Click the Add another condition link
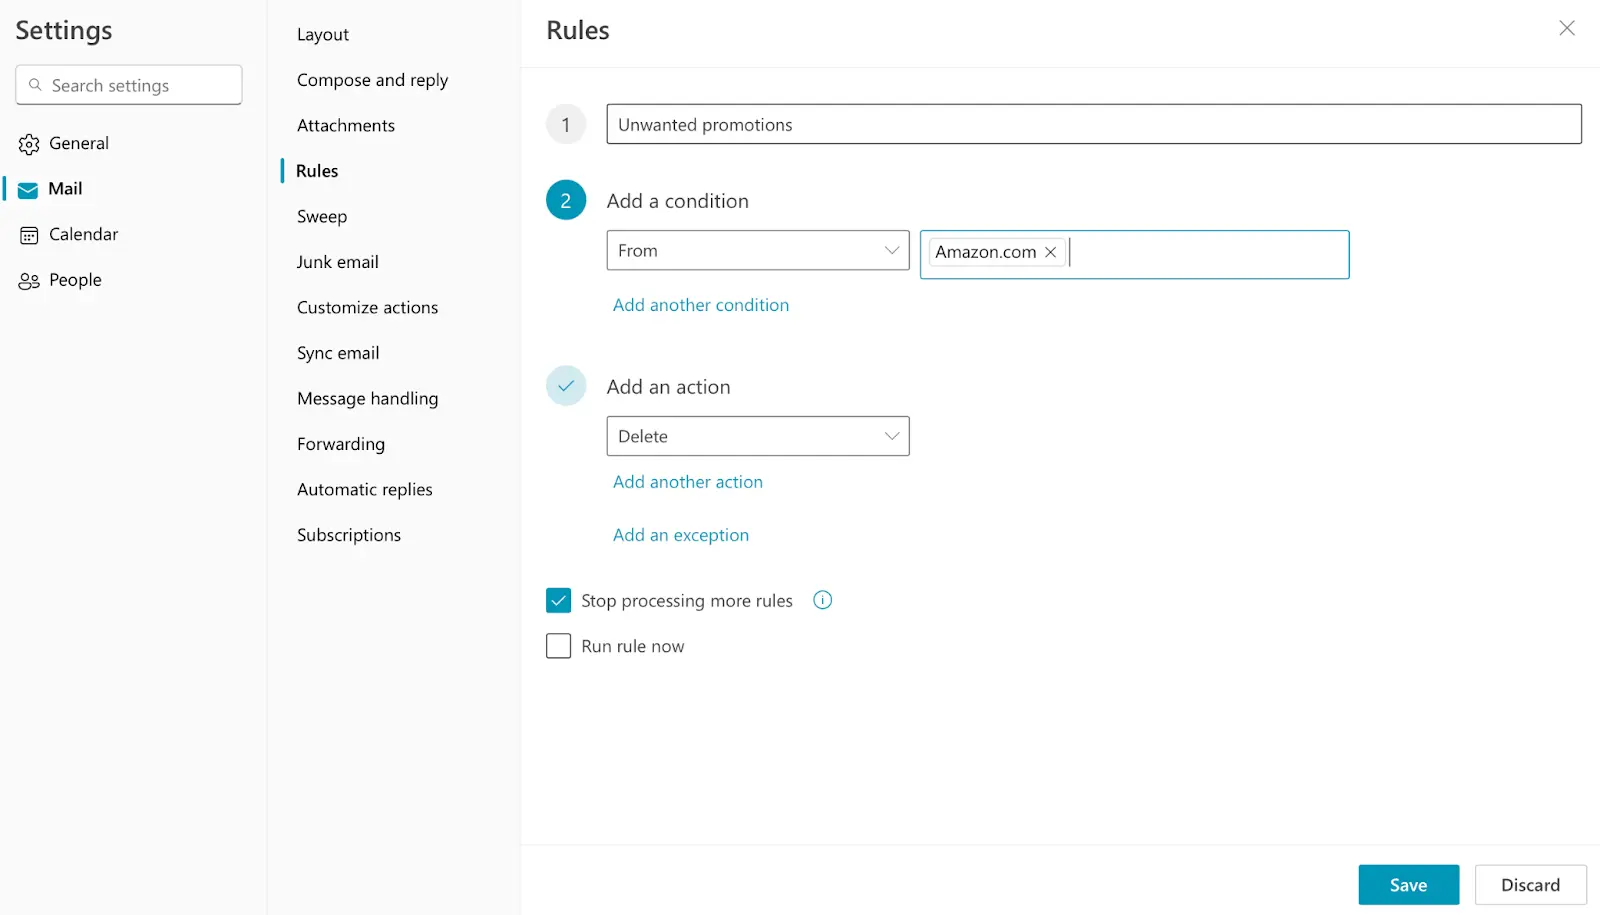1600x915 pixels. pyautogui.click(x=700, y=304)
